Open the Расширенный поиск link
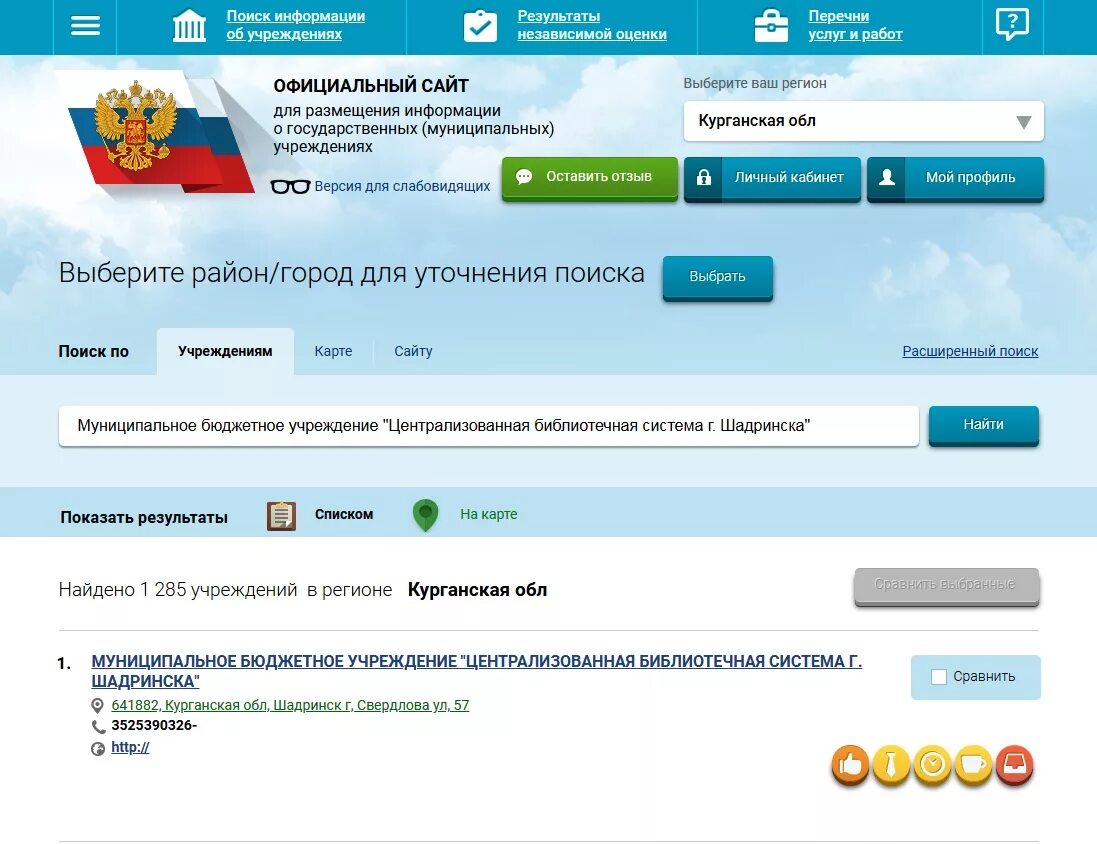This screenshot has width=1097, height=844. pyautogui.click(x=971, y=351)
